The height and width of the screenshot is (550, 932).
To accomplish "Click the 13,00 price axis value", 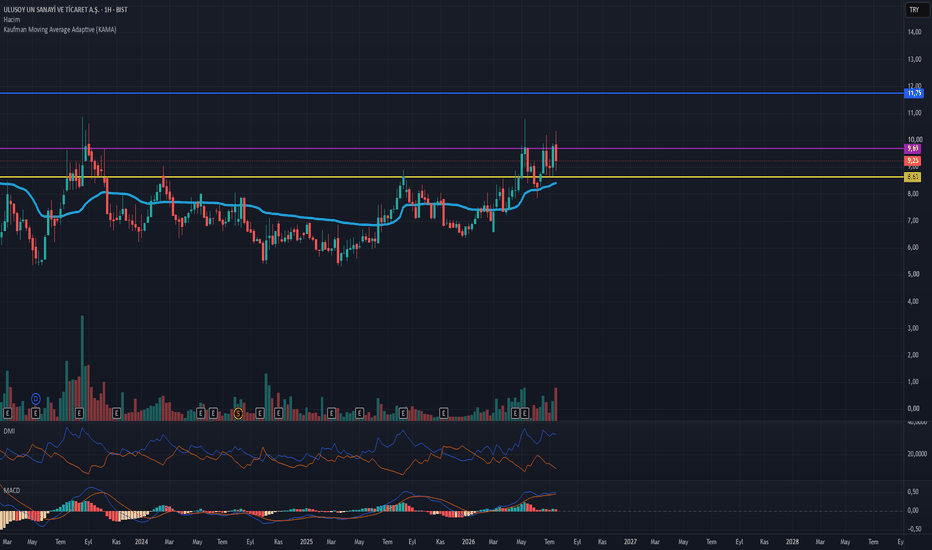I will [x=914, y=59].
